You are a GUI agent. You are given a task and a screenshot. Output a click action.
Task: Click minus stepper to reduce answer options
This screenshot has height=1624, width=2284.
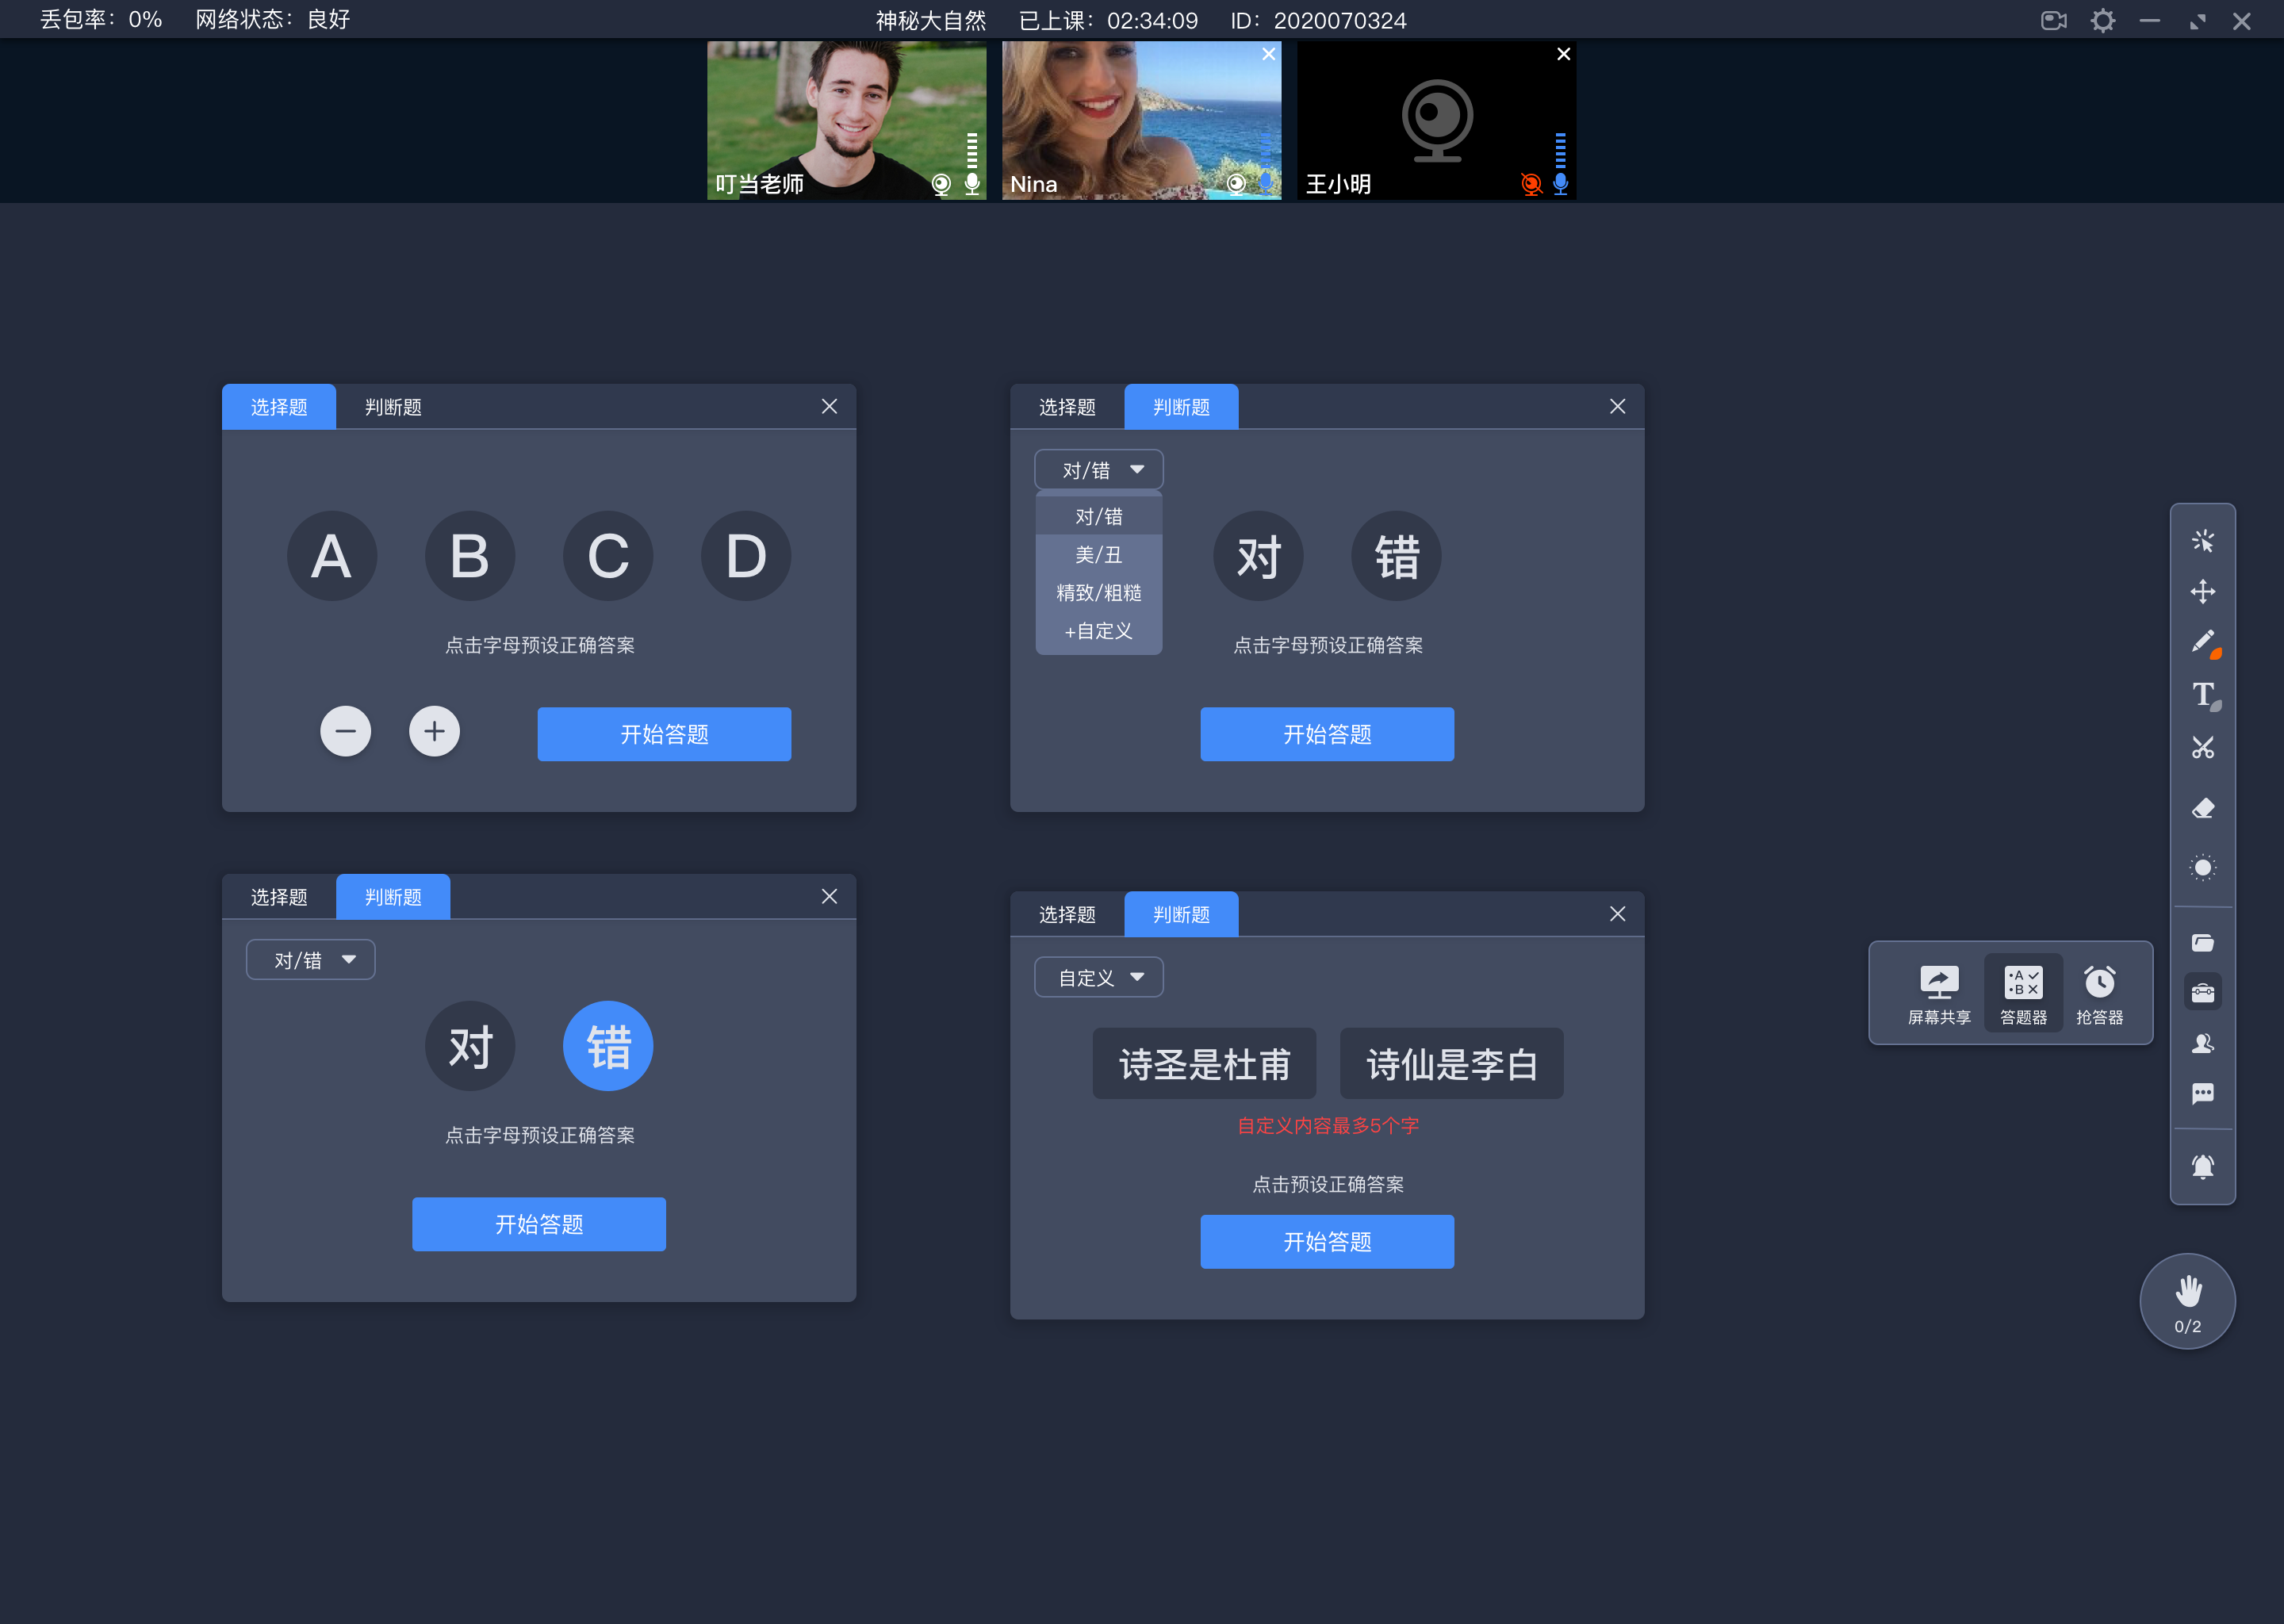pos(344,731)
